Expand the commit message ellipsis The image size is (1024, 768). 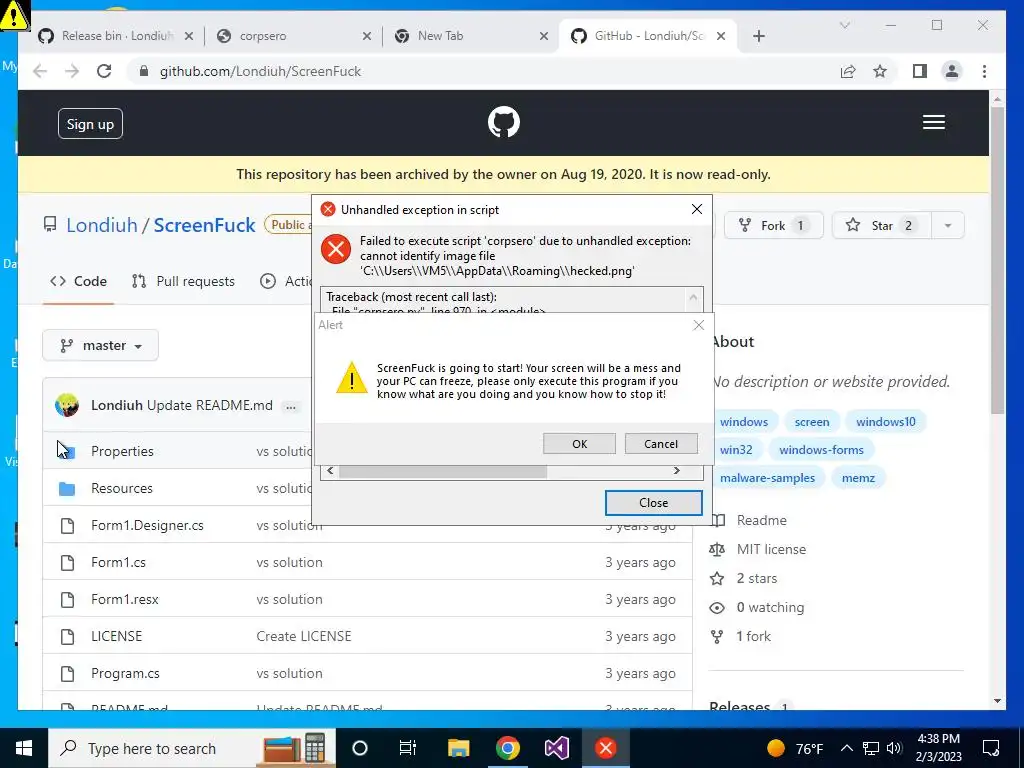click(291, 406)
